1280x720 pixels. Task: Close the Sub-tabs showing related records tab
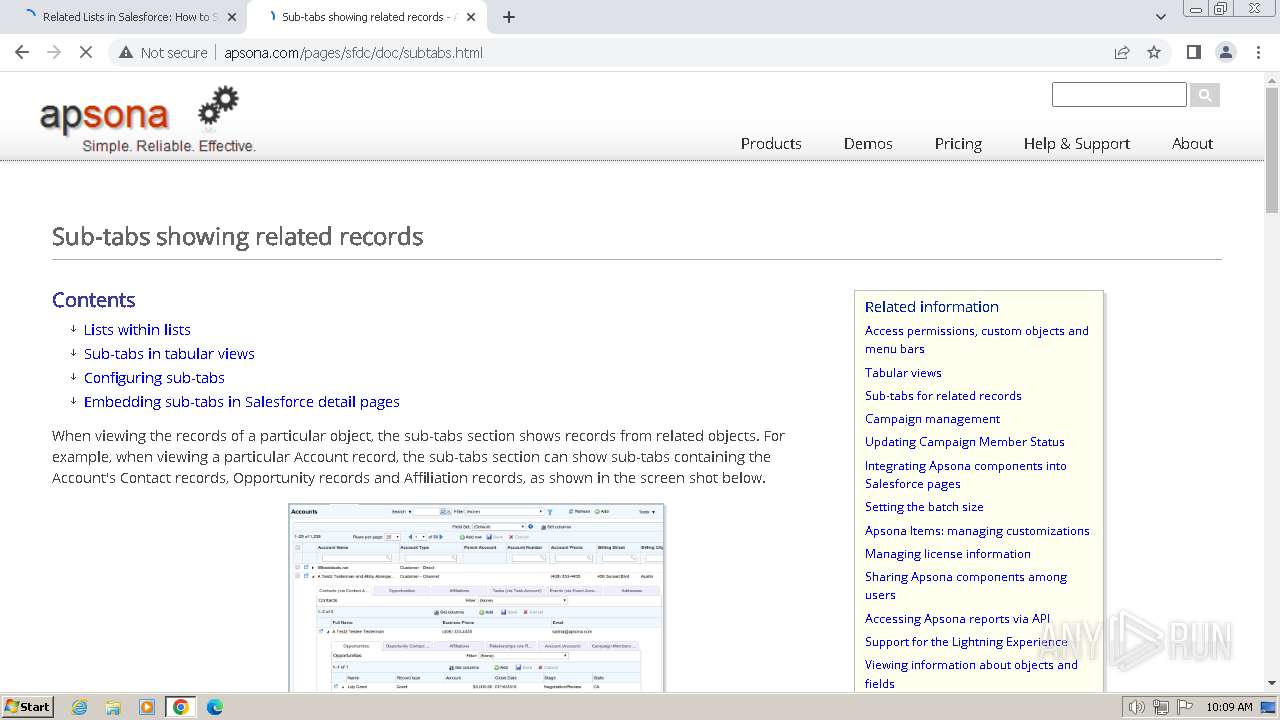[471, 17]
